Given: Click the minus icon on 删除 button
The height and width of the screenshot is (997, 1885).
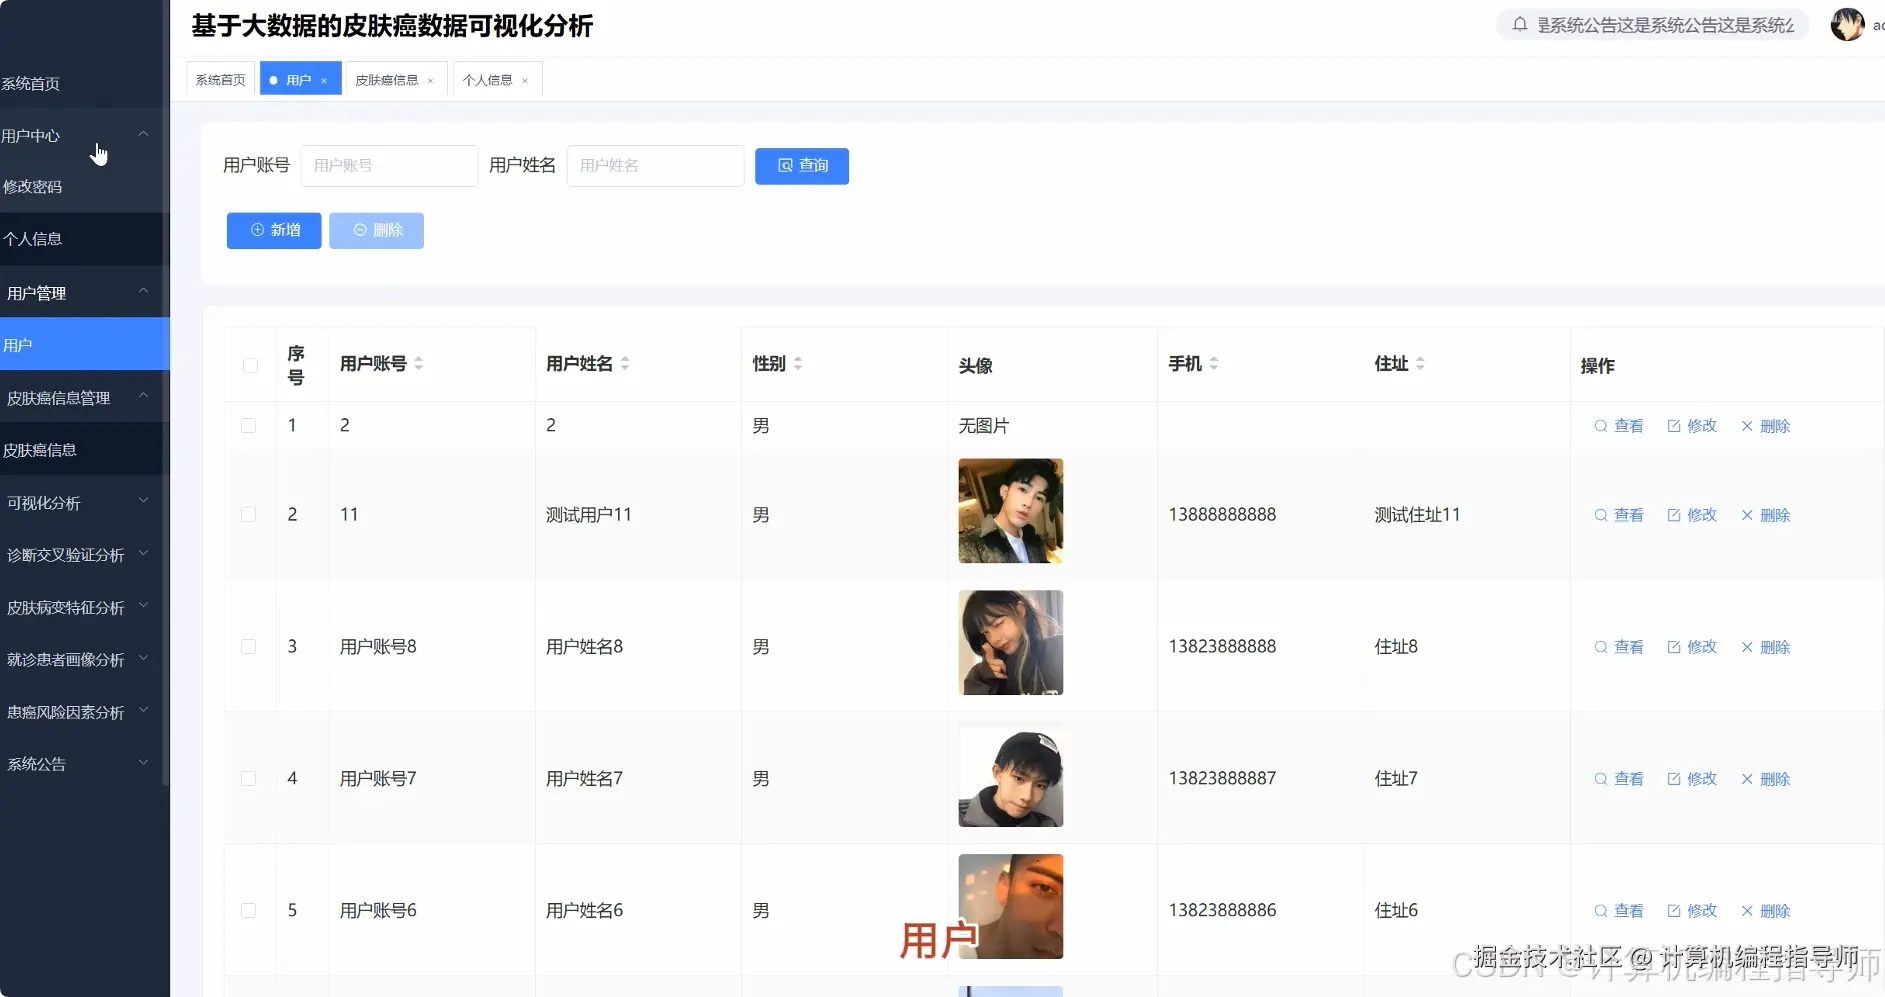Looking at the screenshot, I should point(360,230).
